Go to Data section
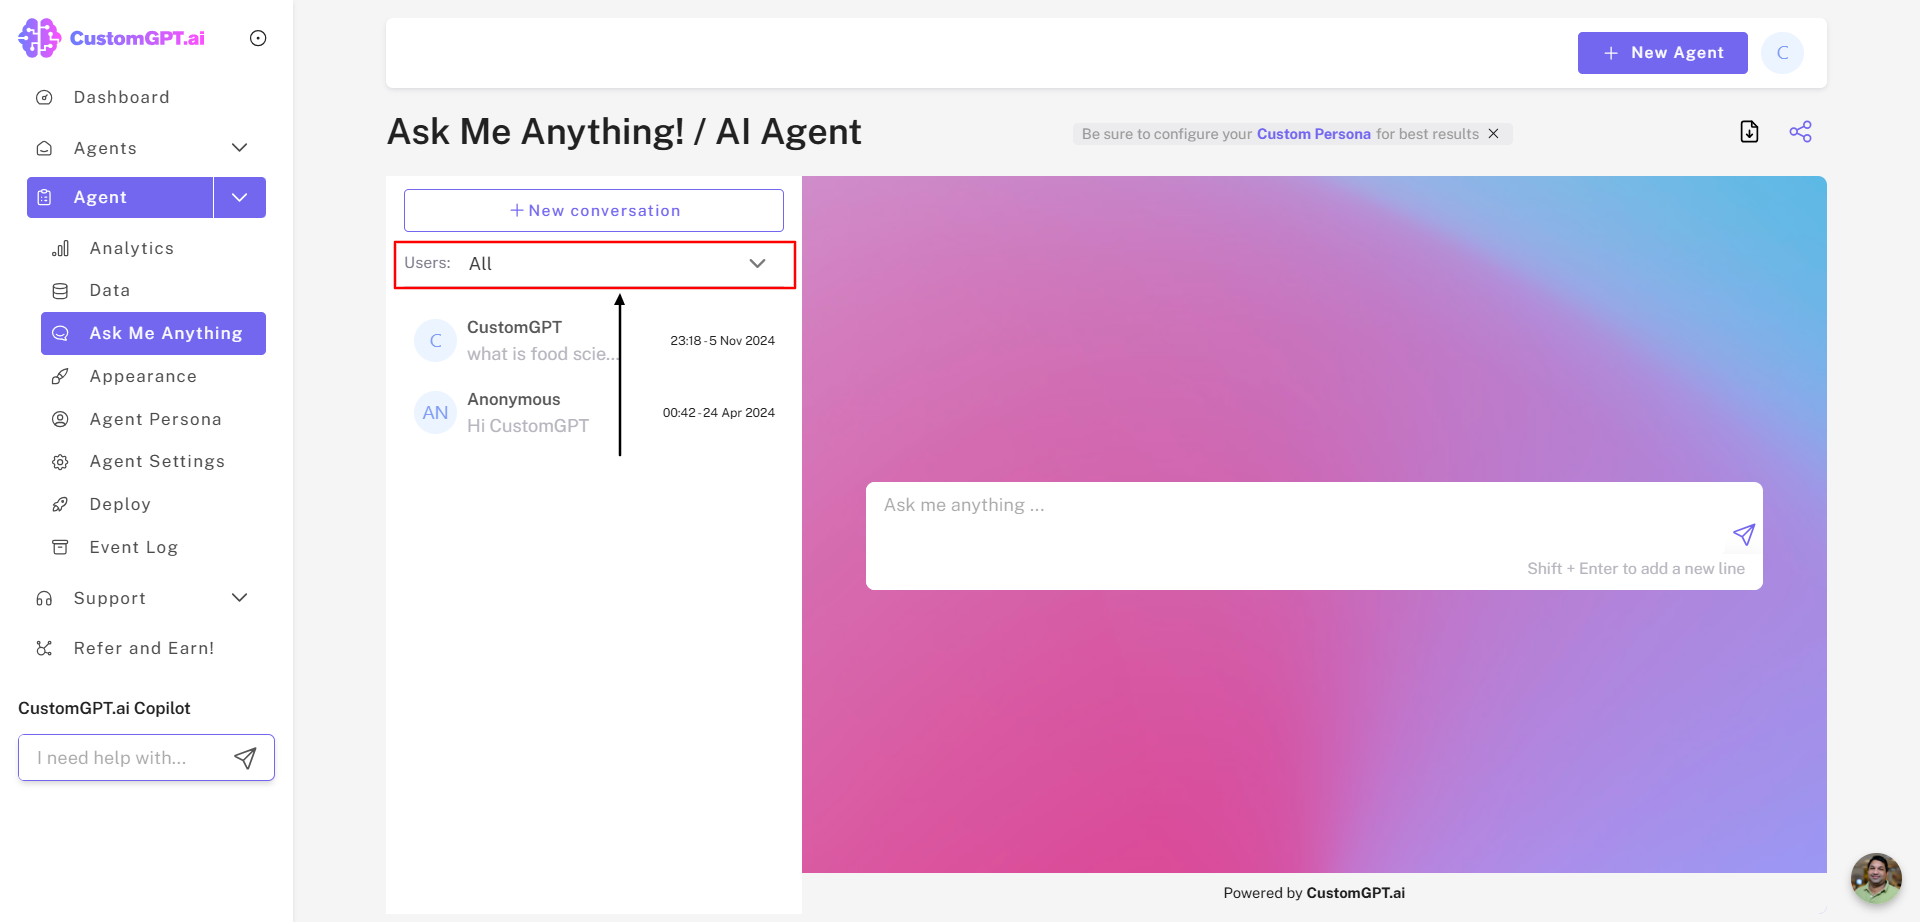This screenshot has height=922, width=1920. (x=110, y=290)
